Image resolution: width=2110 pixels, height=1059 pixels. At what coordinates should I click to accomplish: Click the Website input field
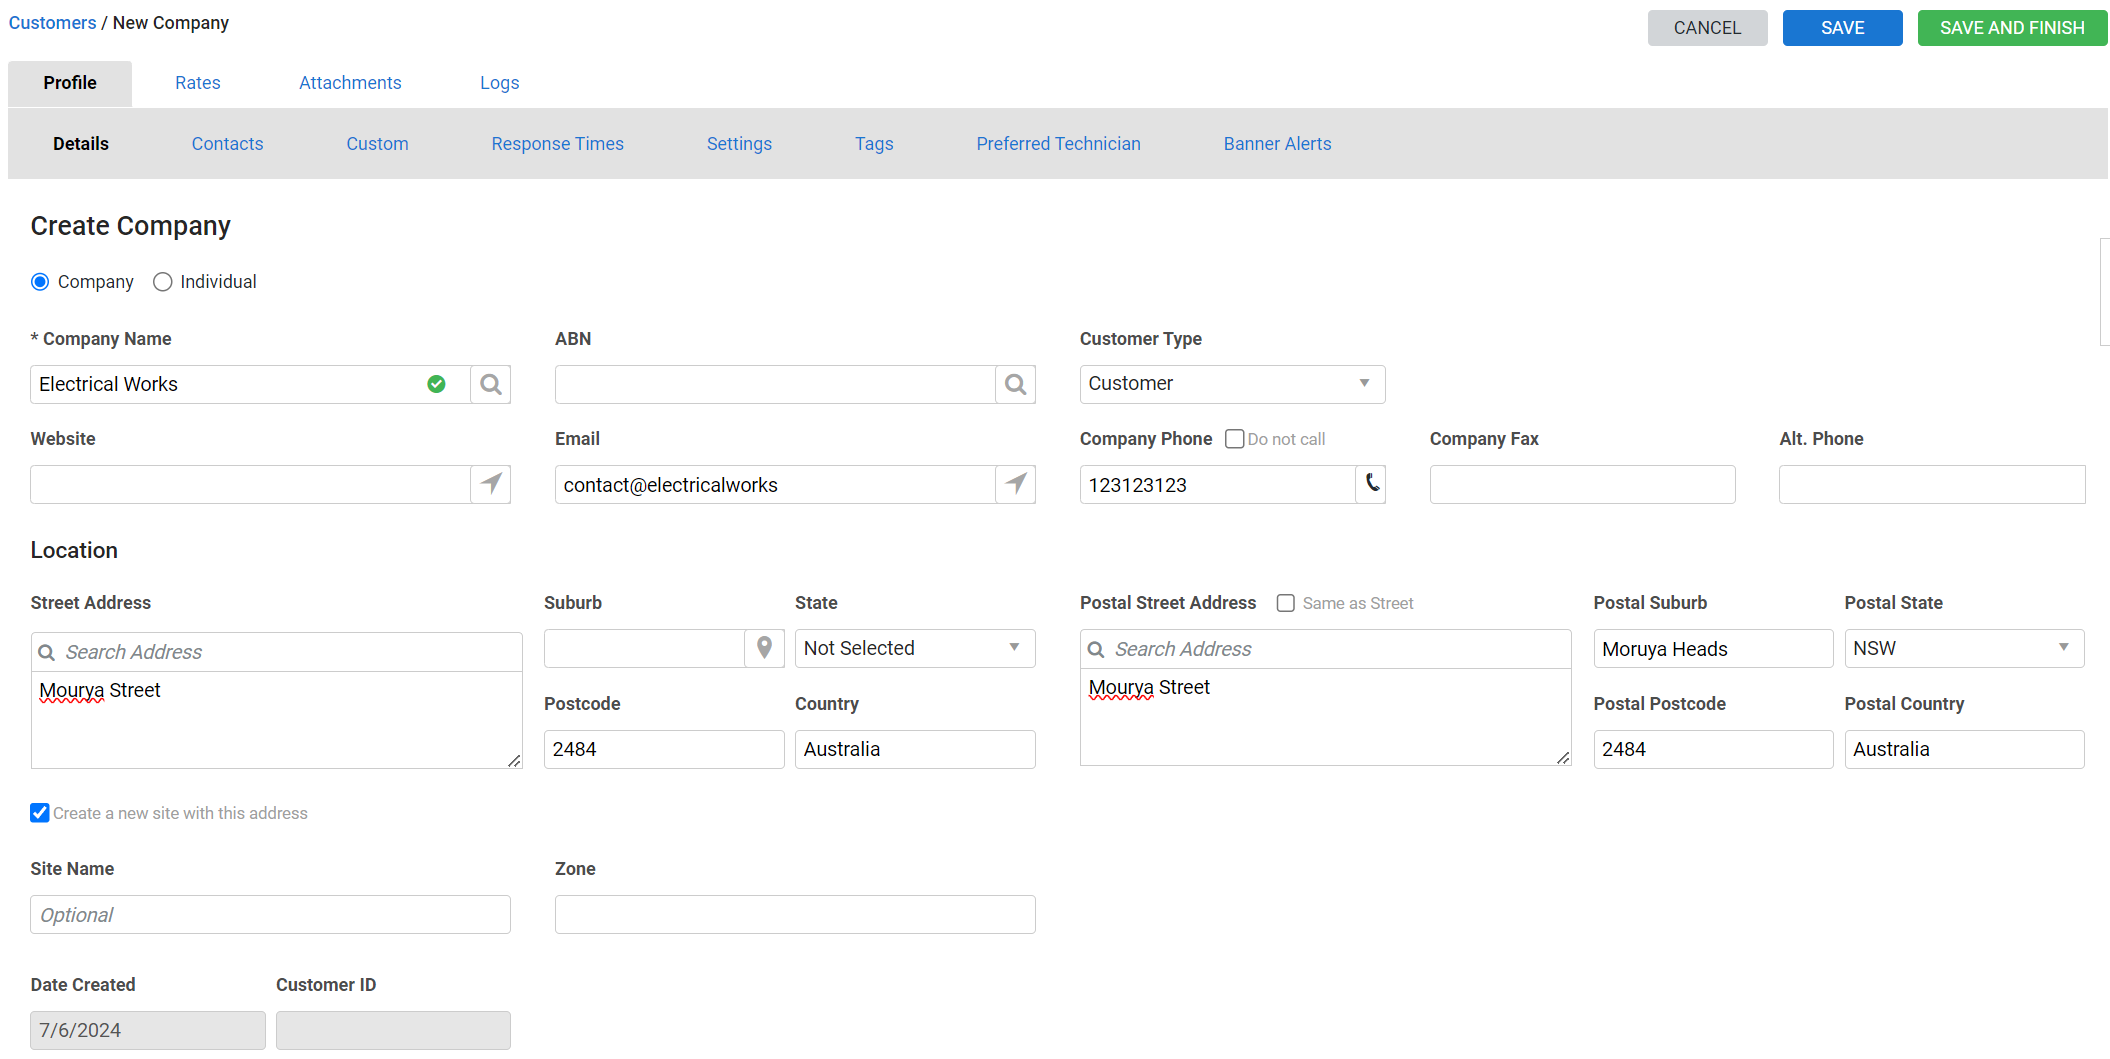pyautogui.click(x=250, y=484)
